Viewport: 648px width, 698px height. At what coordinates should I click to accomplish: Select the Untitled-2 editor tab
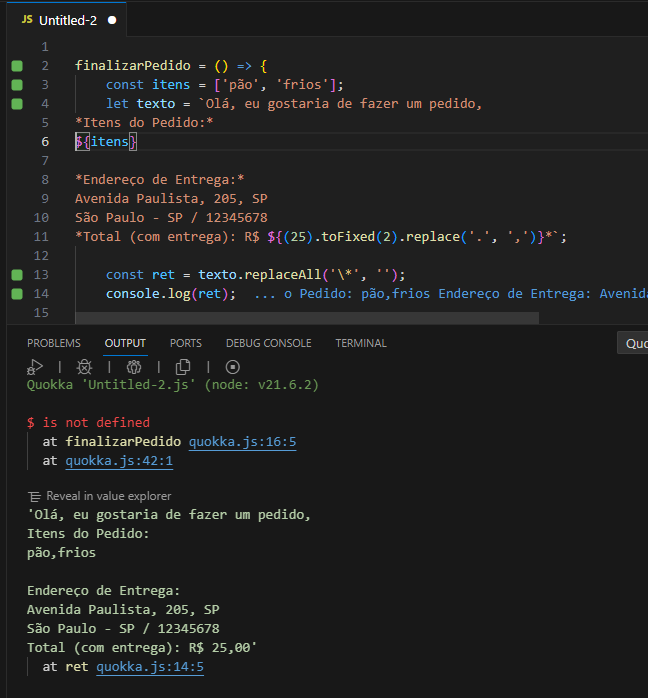click(x=66, y=20)
